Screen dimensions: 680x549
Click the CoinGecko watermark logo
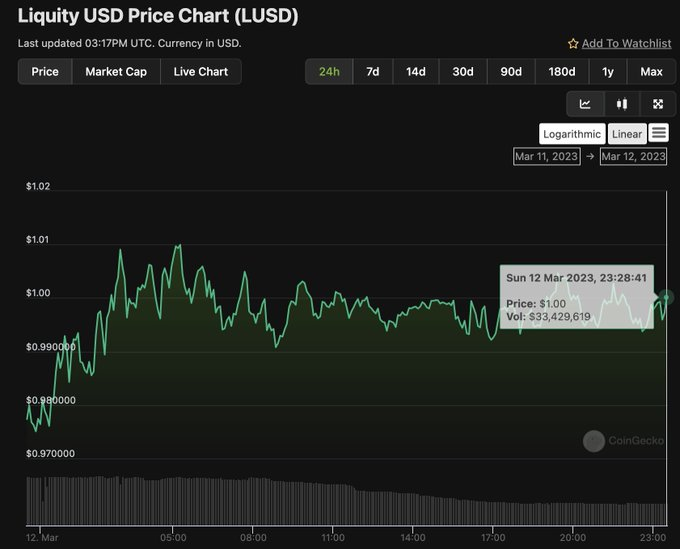[594, 440]
